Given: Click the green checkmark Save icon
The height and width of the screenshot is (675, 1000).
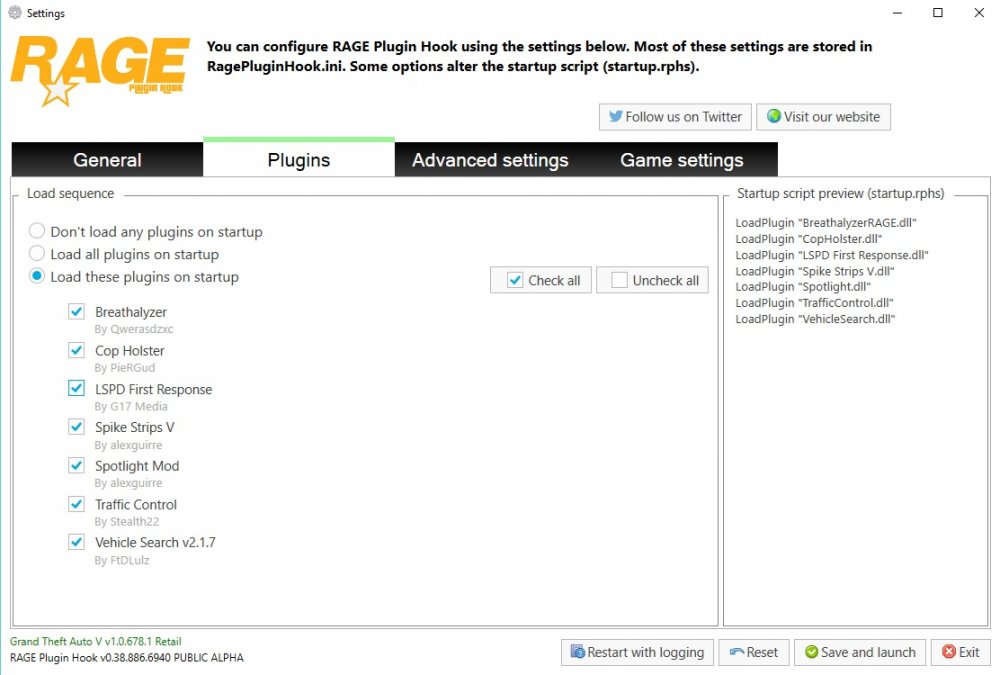Looking at the screenshot, I should tap(811, 651).
